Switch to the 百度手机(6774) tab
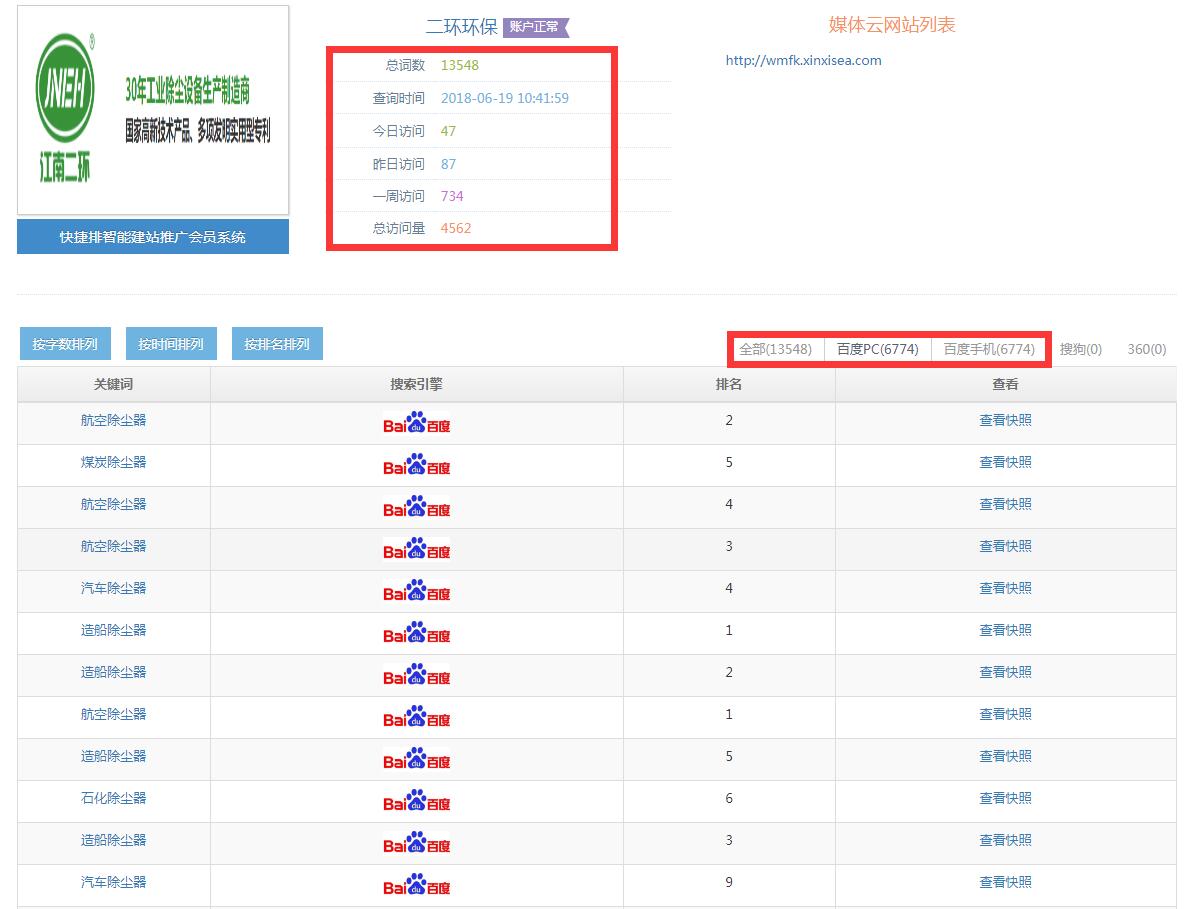1191x909 pixels. [x=989, y=349]
